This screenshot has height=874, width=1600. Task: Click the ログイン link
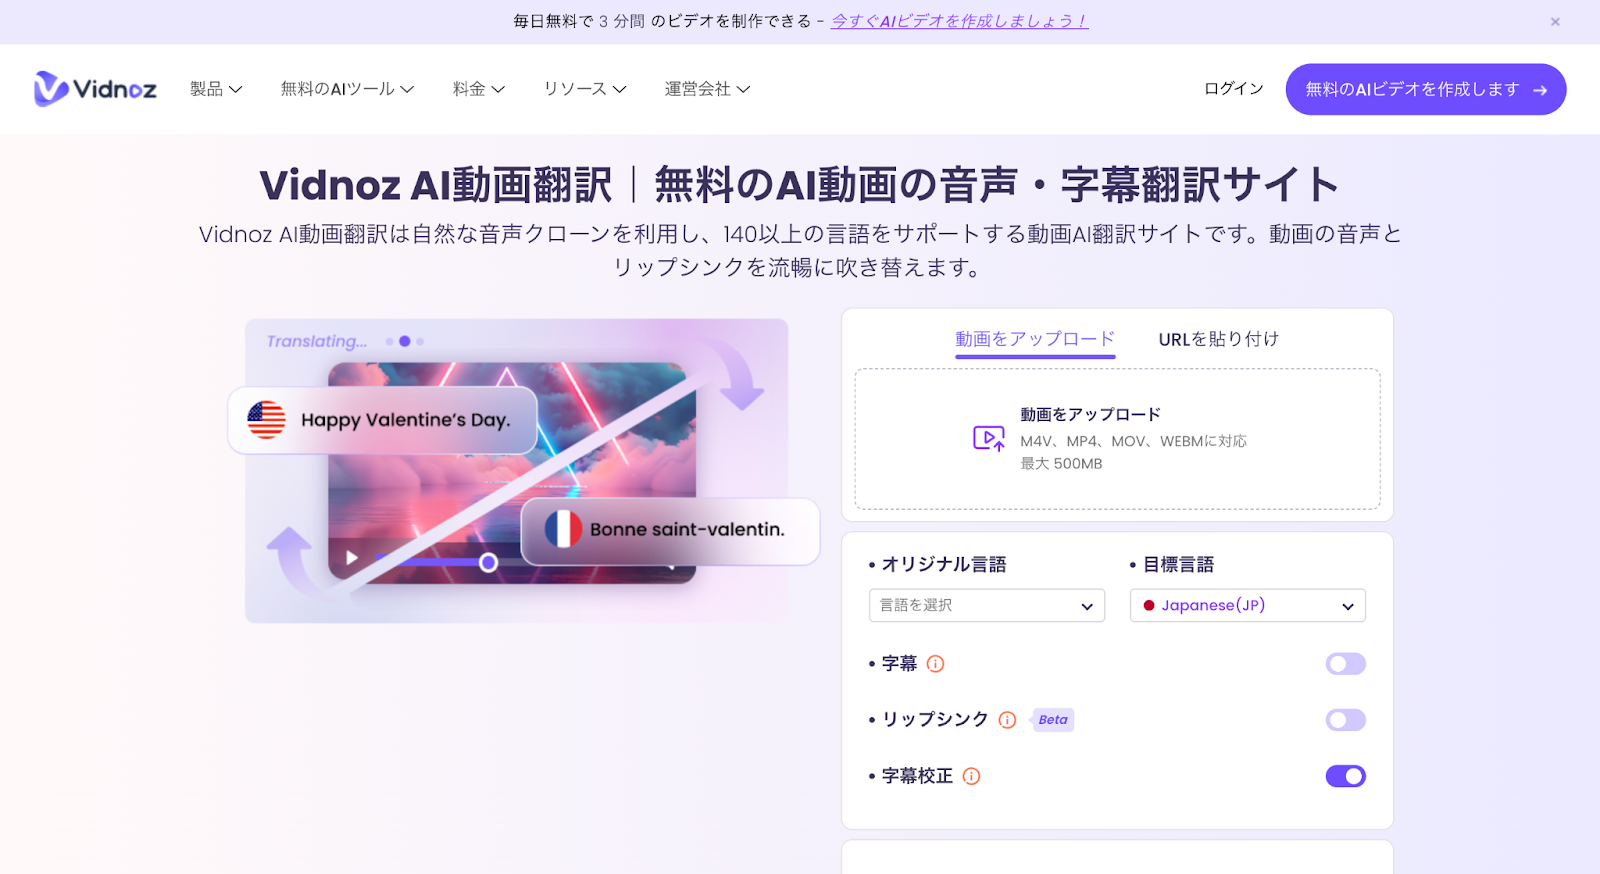pyautogui.click(x=1234, y=89)
